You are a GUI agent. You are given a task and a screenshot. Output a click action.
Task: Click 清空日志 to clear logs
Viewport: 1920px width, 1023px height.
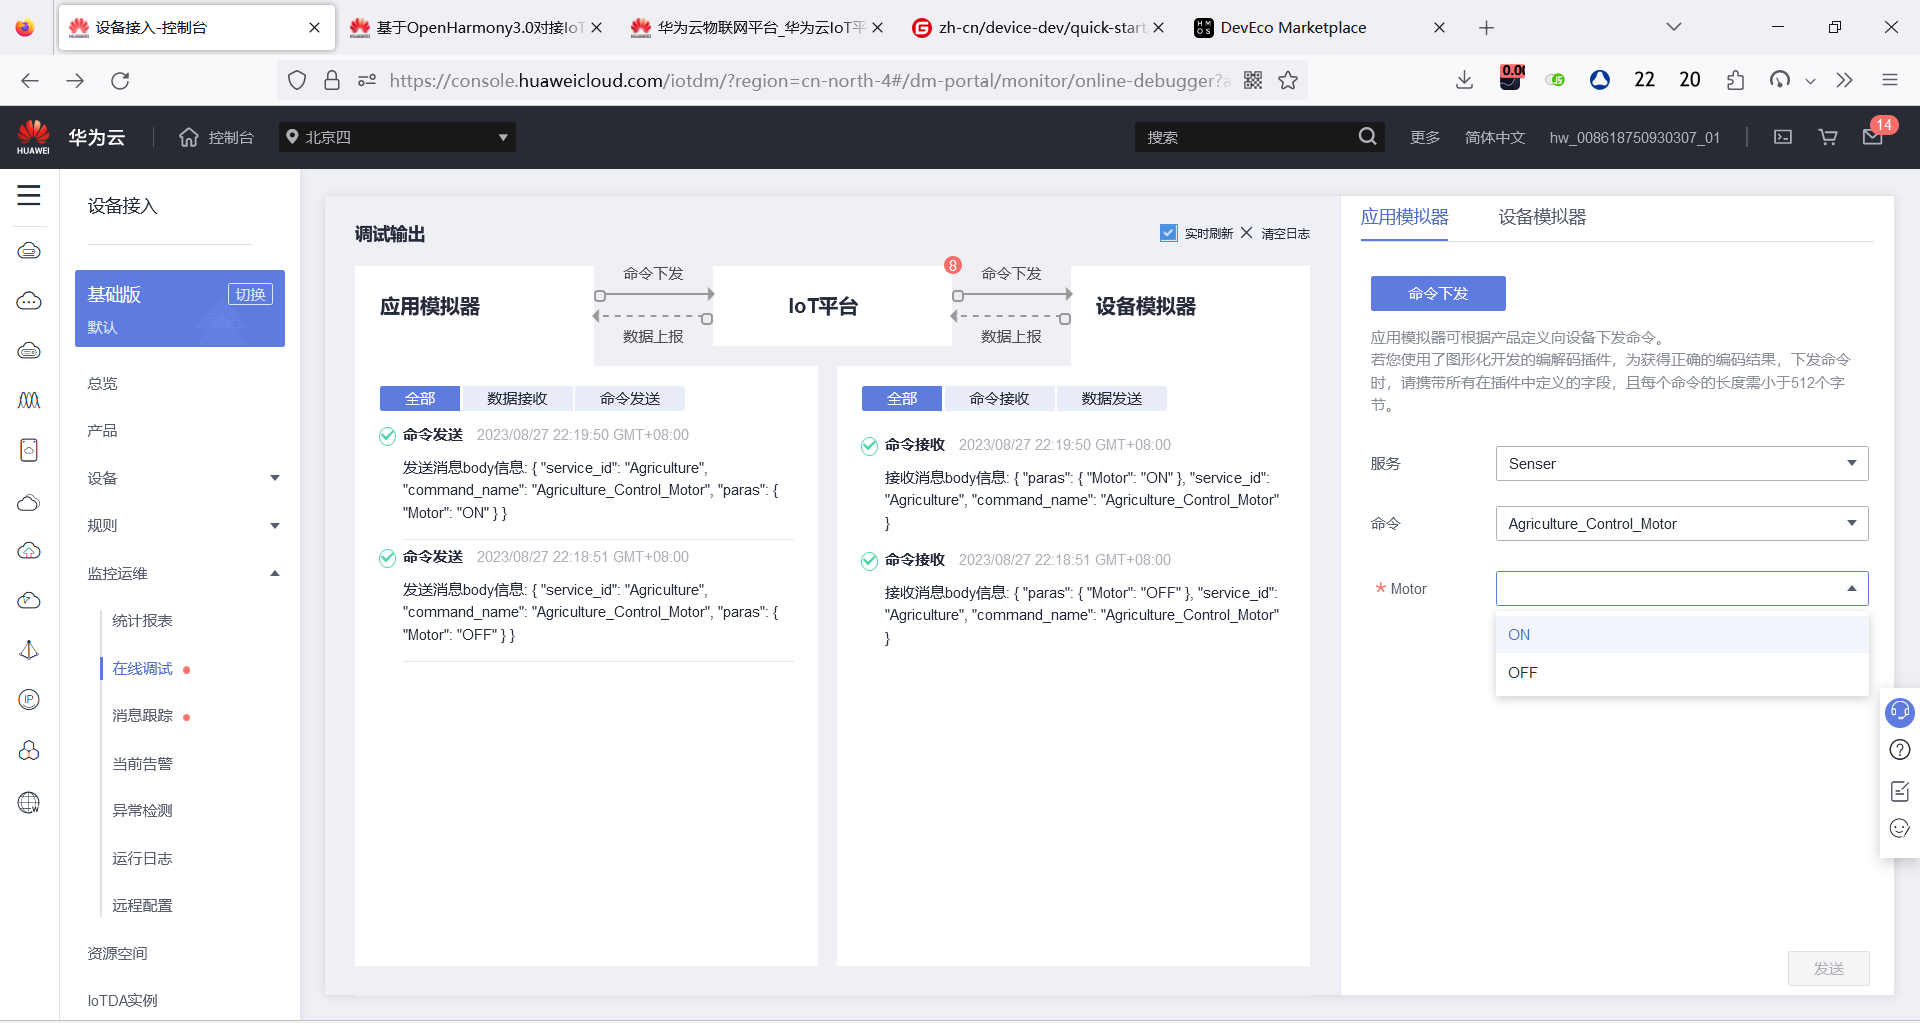[x=1286, y=234]
